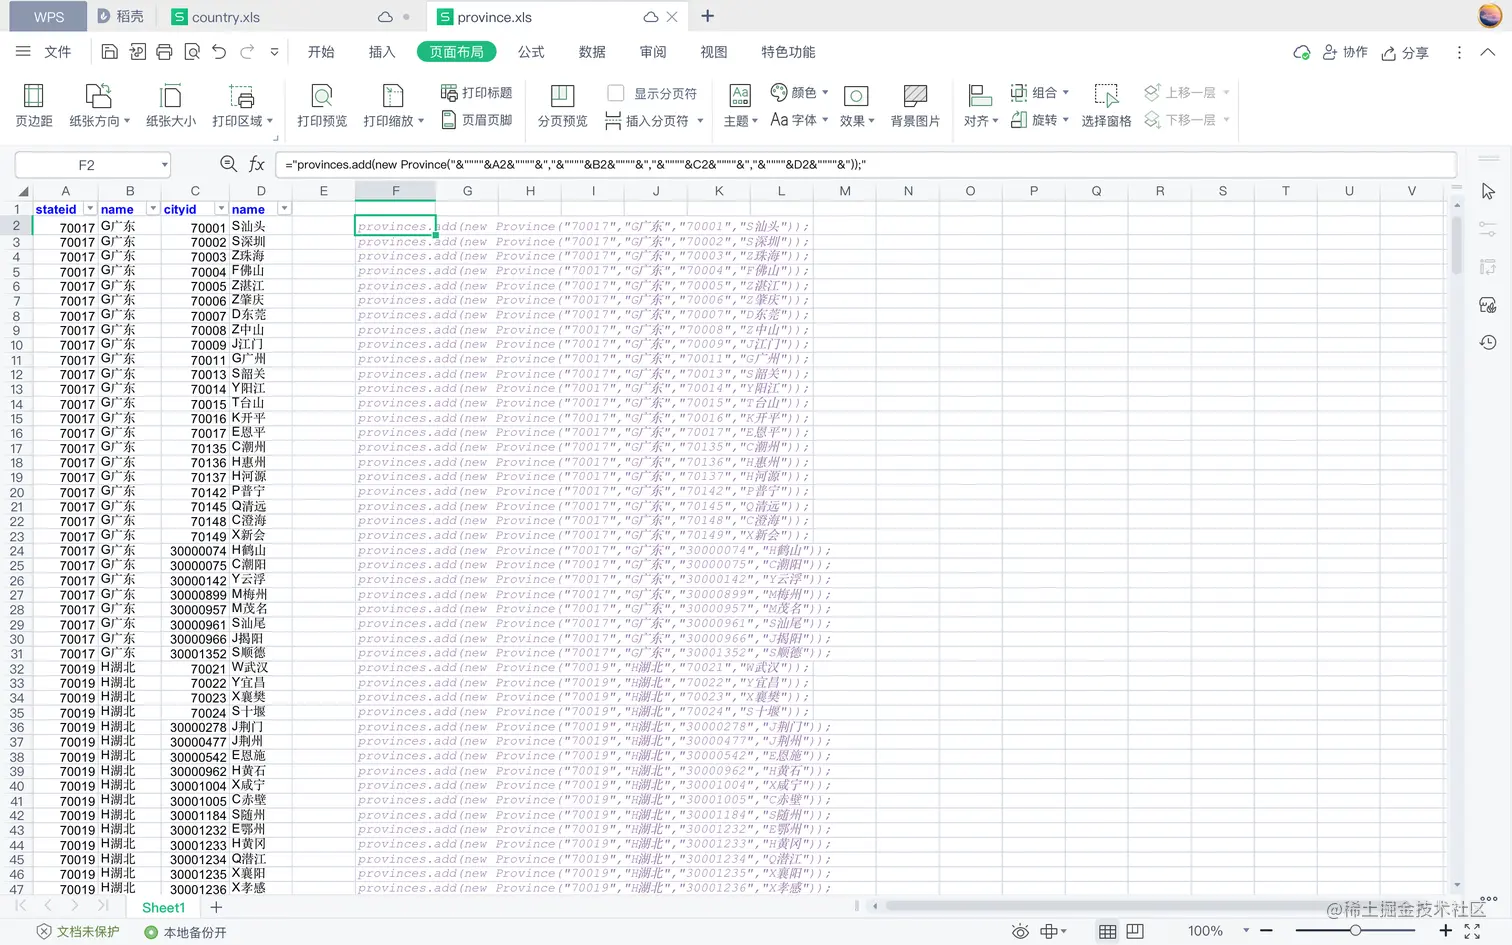Open the Start (开始) ribbon tab
Screen dimensions: 1512x945
321,52
